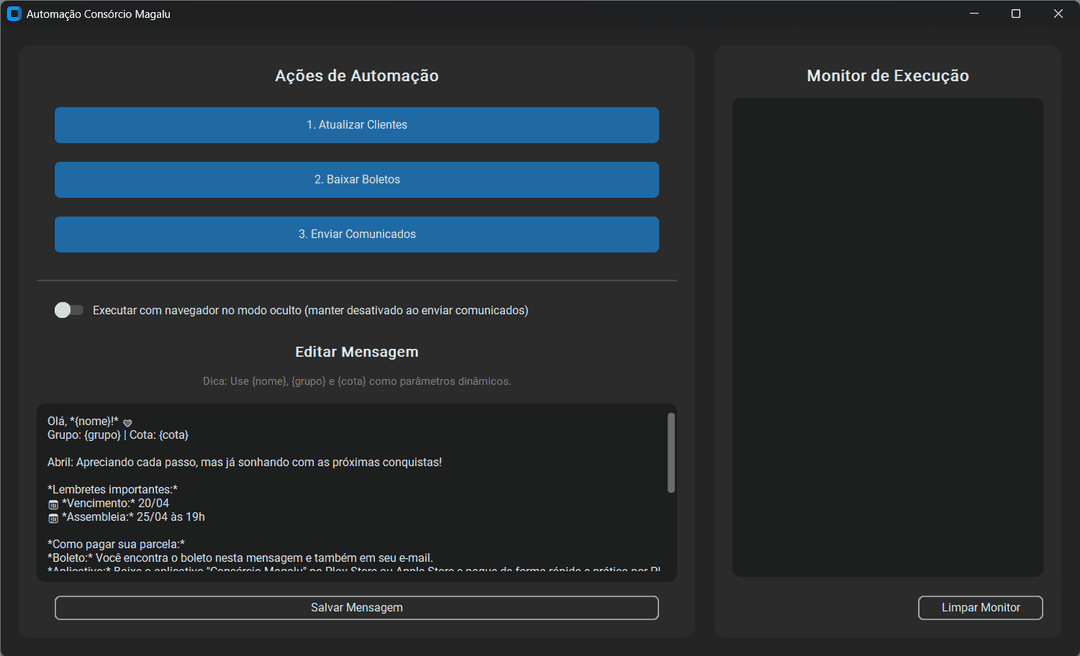Viewport: 1080px width, 656px height.
Task: Click the line starting 'Abril: Apreciando cada passo'
Action: 245,462
